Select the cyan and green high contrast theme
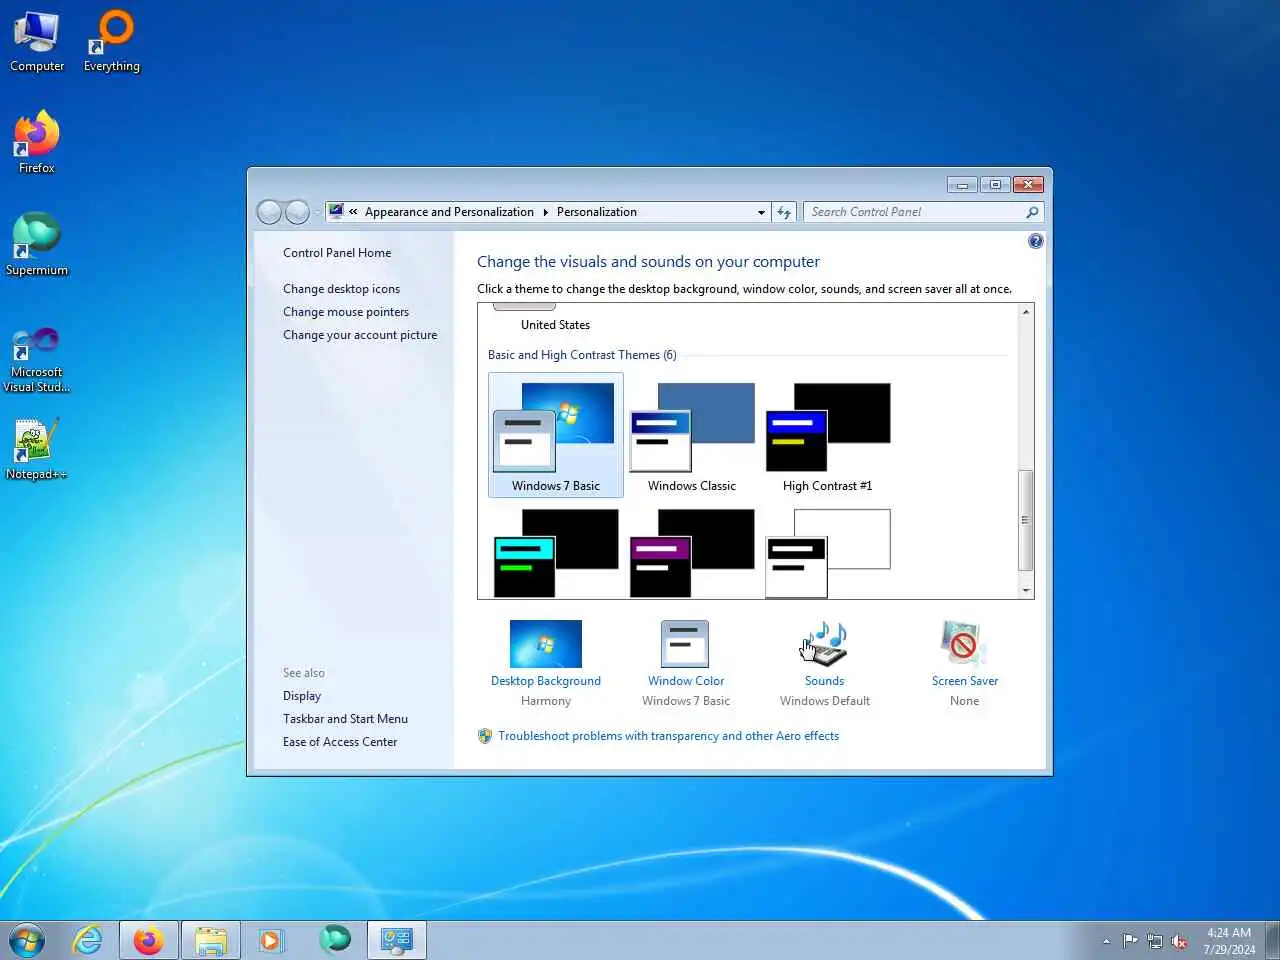 [x=556, y=553]
